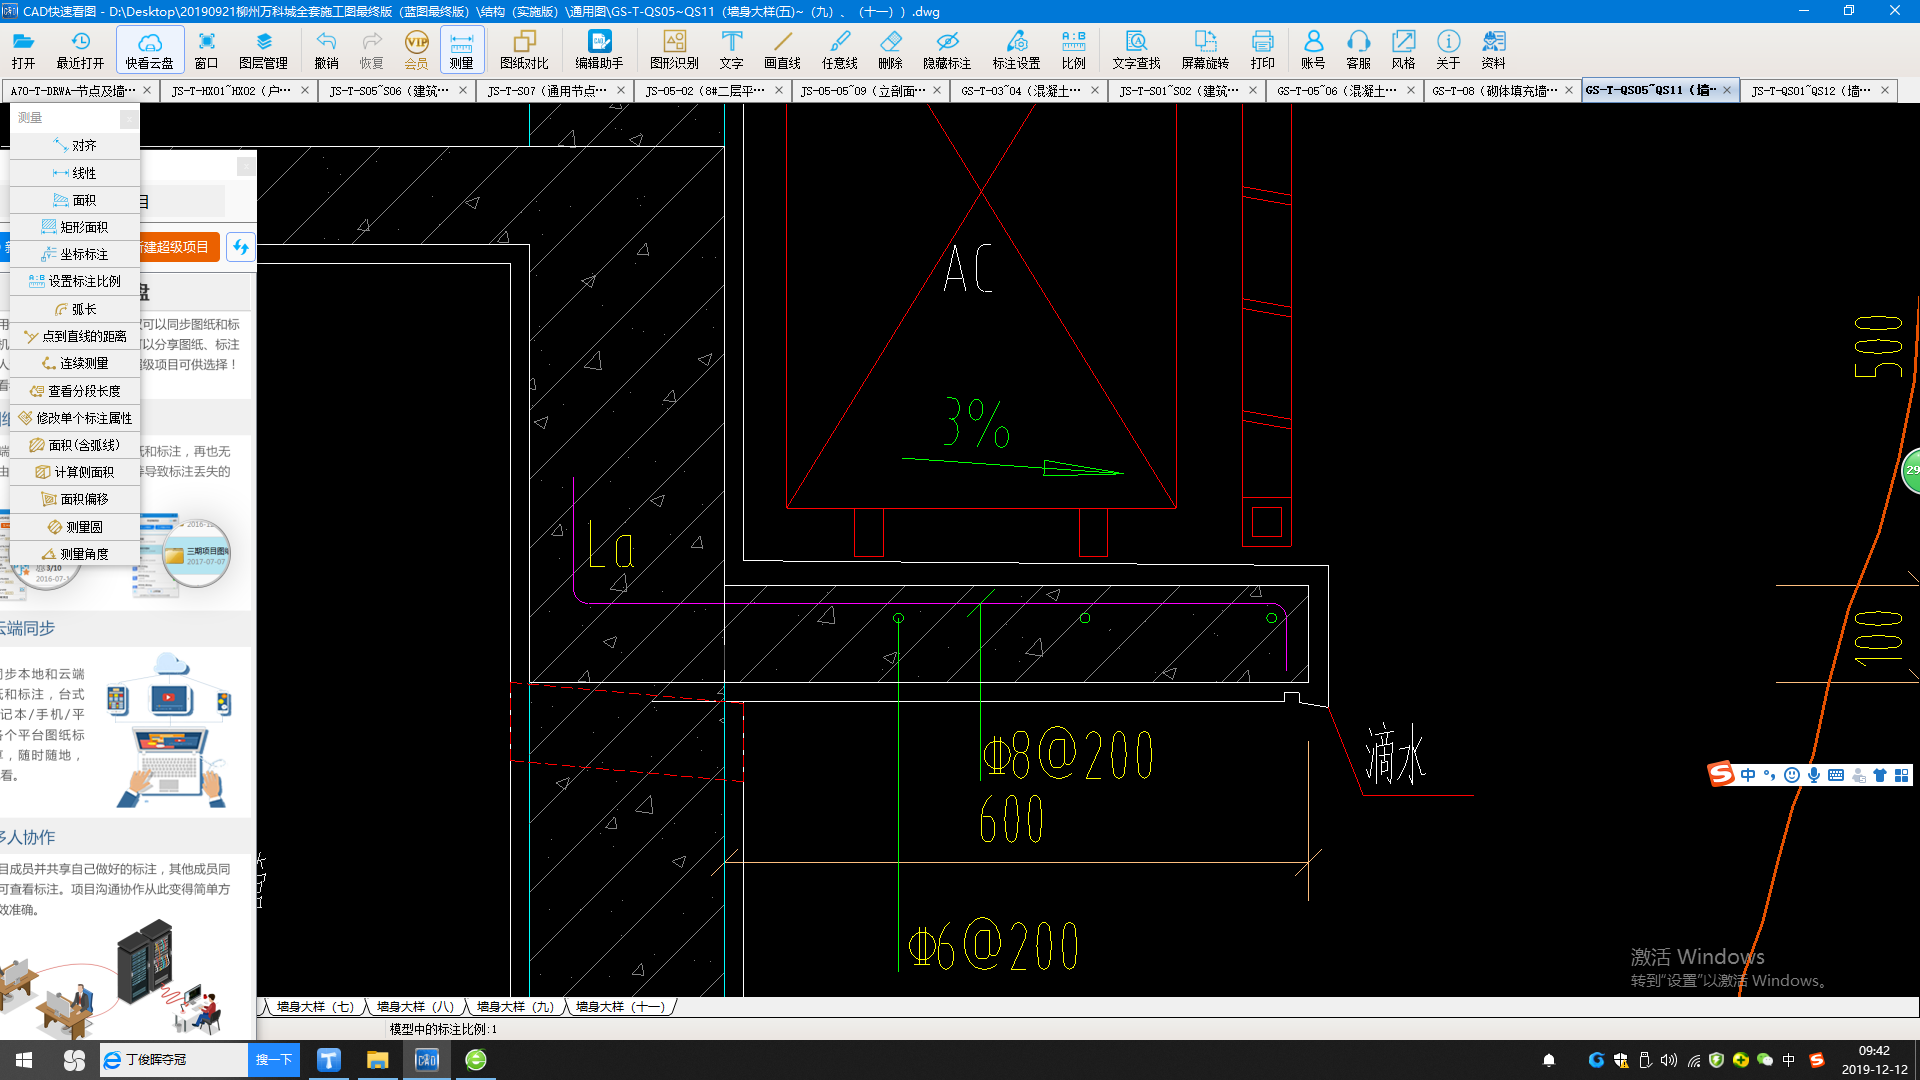
Task: Choose 修改单个标注属性 option
Action: pos(75,418)
